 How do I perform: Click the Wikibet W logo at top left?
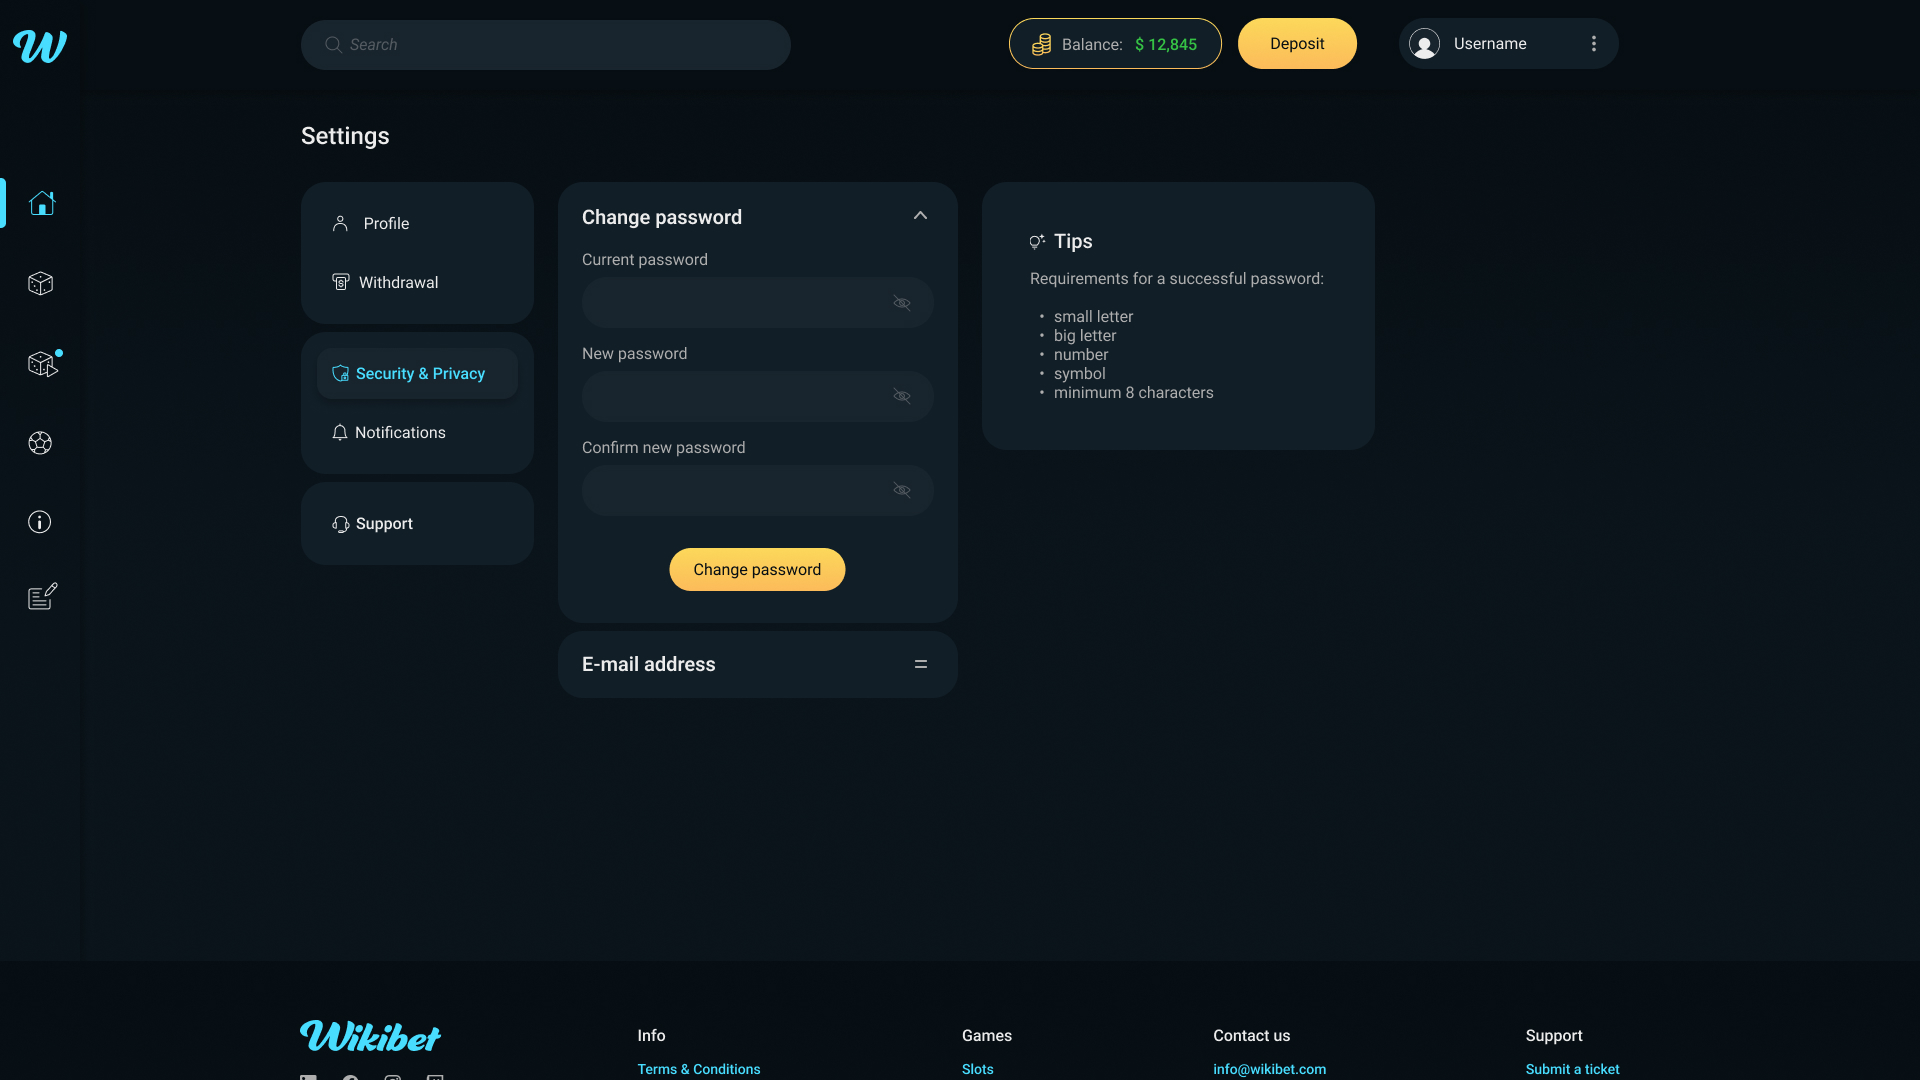tap(40, 46)
